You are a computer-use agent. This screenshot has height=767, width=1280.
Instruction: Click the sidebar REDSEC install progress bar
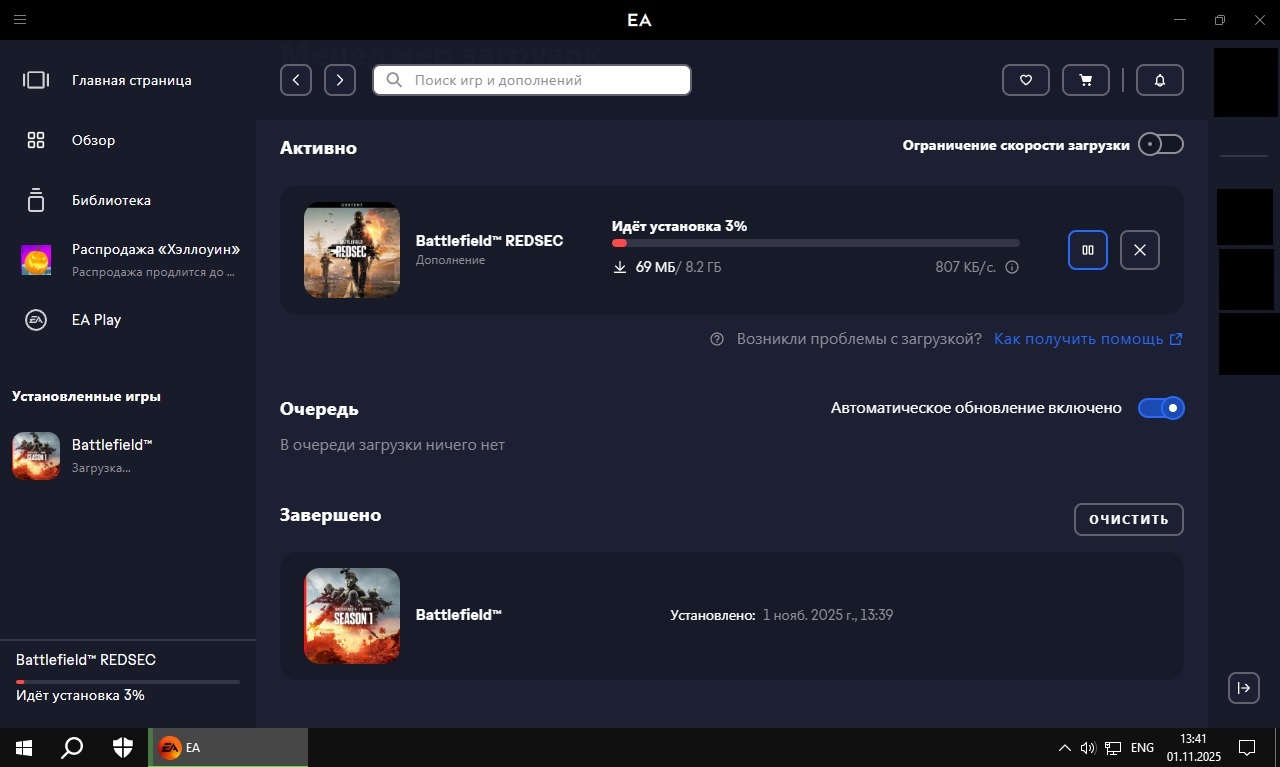[x=128, y=682]
